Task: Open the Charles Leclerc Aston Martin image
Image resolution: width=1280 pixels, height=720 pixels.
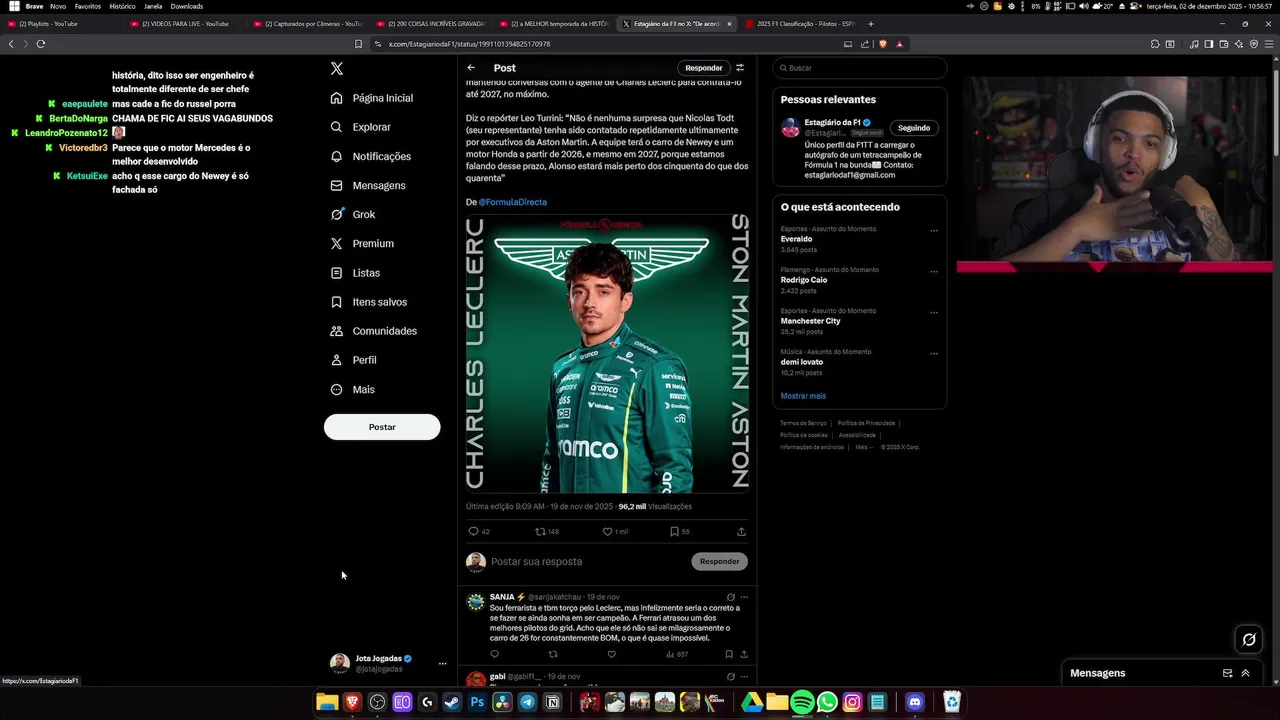Action: [607, 354]
